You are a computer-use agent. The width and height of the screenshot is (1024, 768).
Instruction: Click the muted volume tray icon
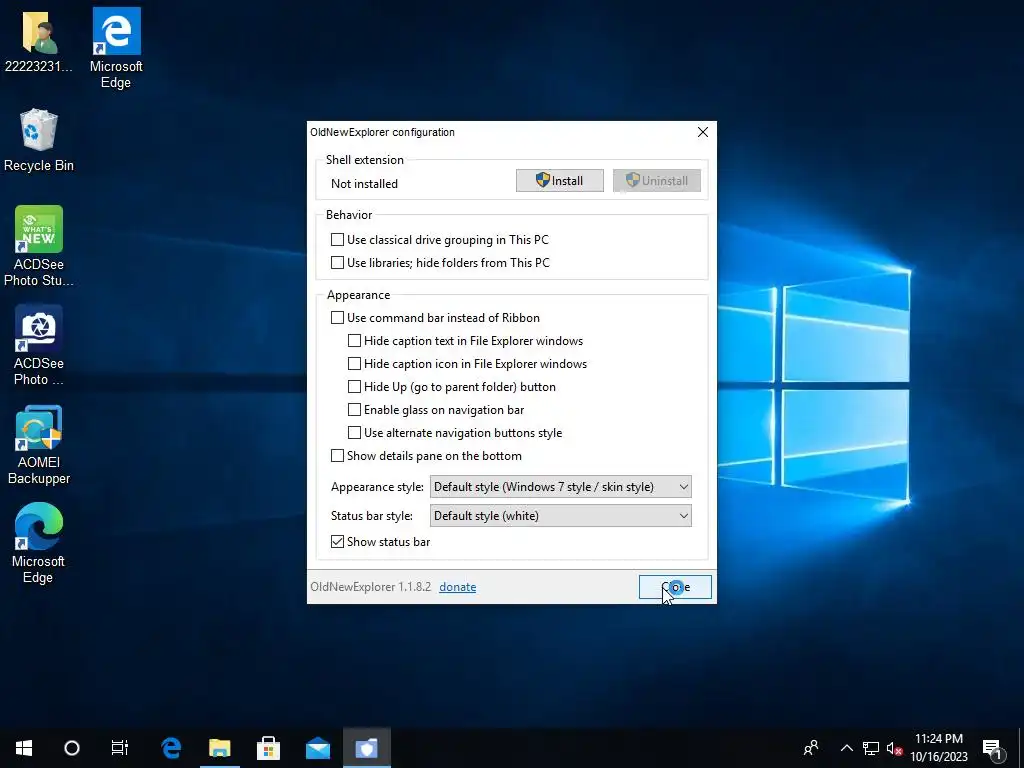(x=894, y=748)
